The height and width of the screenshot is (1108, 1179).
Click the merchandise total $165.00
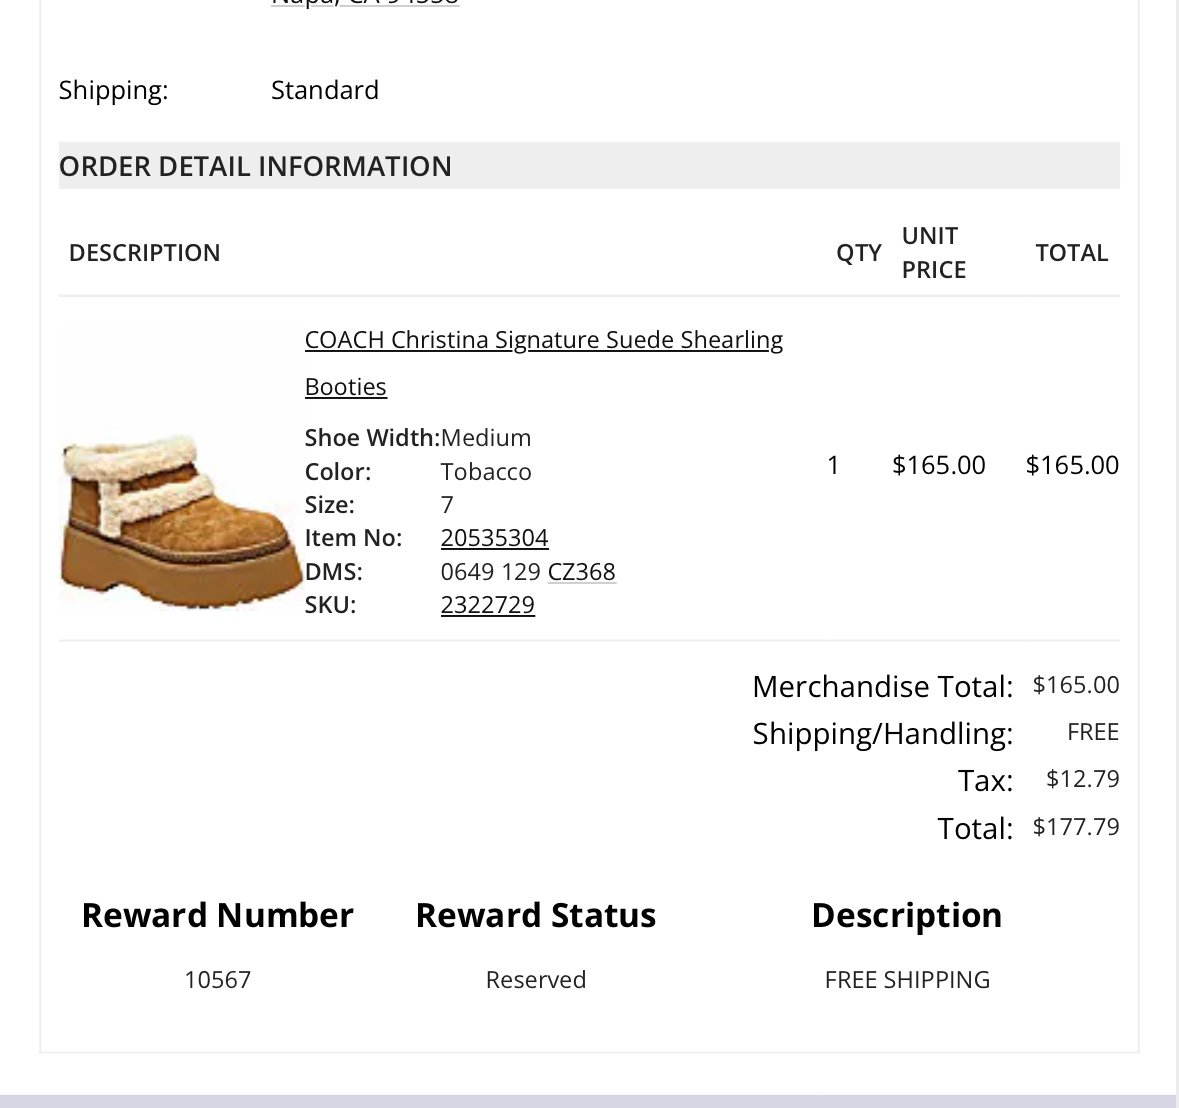tap(1076, 685)
